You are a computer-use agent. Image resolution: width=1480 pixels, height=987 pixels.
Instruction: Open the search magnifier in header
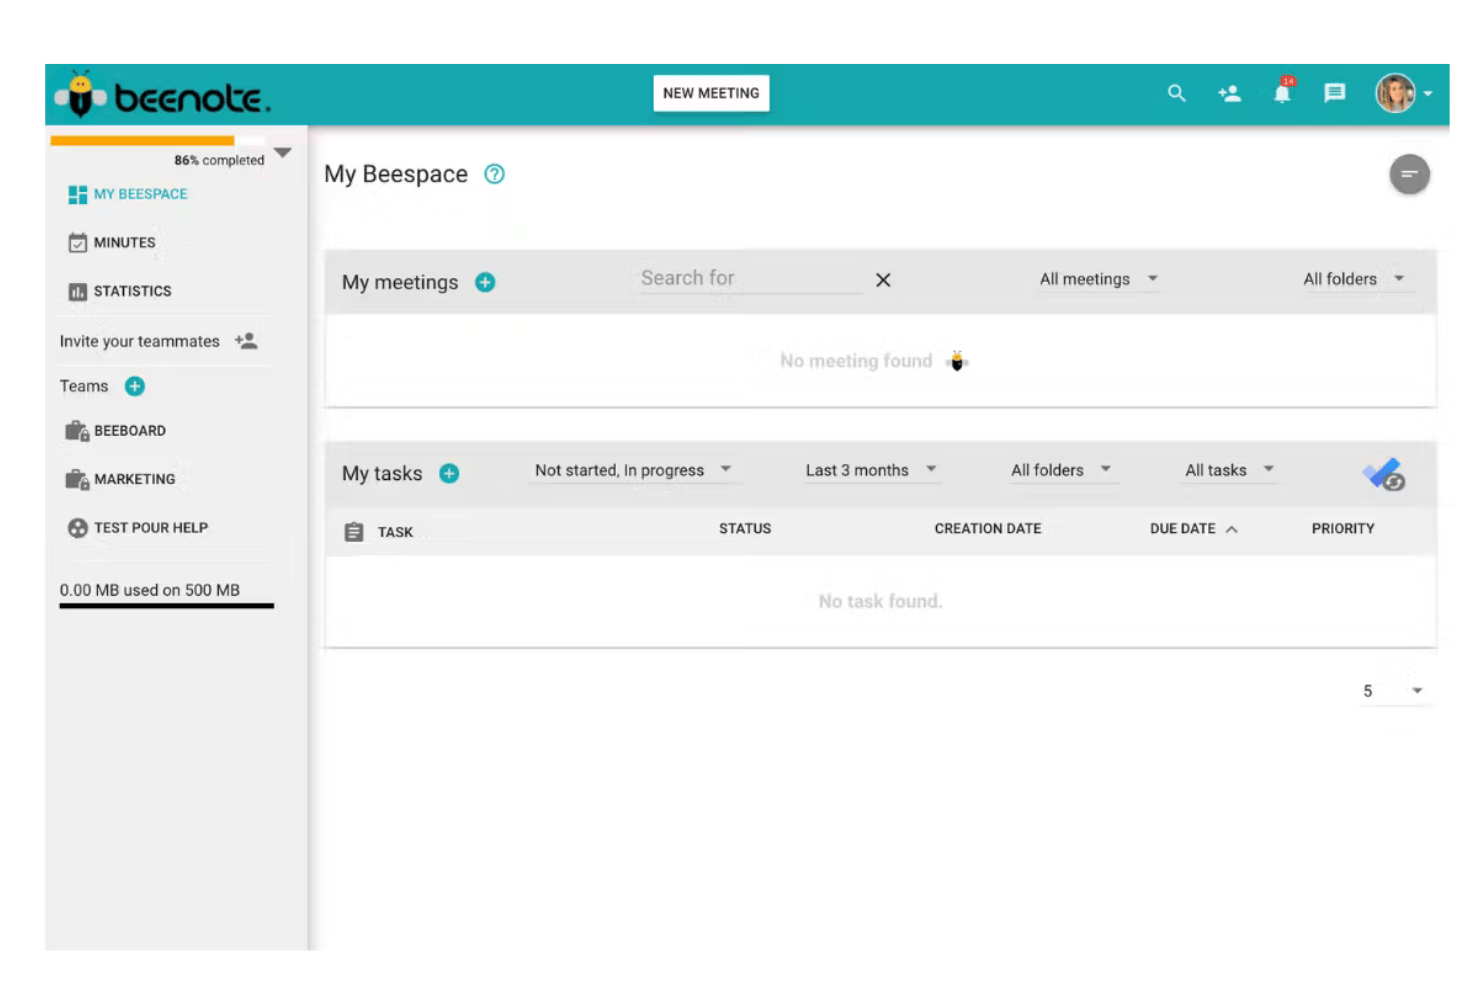pos(1177,93)
